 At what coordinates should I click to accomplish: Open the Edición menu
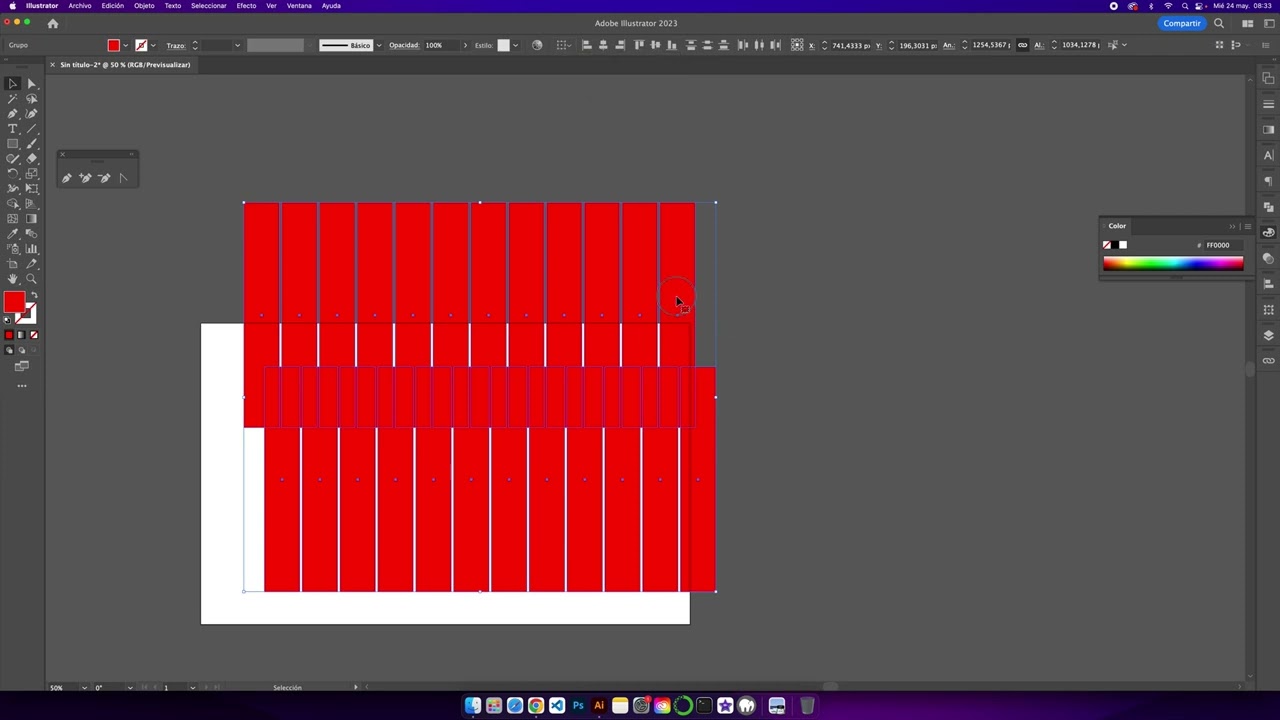112,6
